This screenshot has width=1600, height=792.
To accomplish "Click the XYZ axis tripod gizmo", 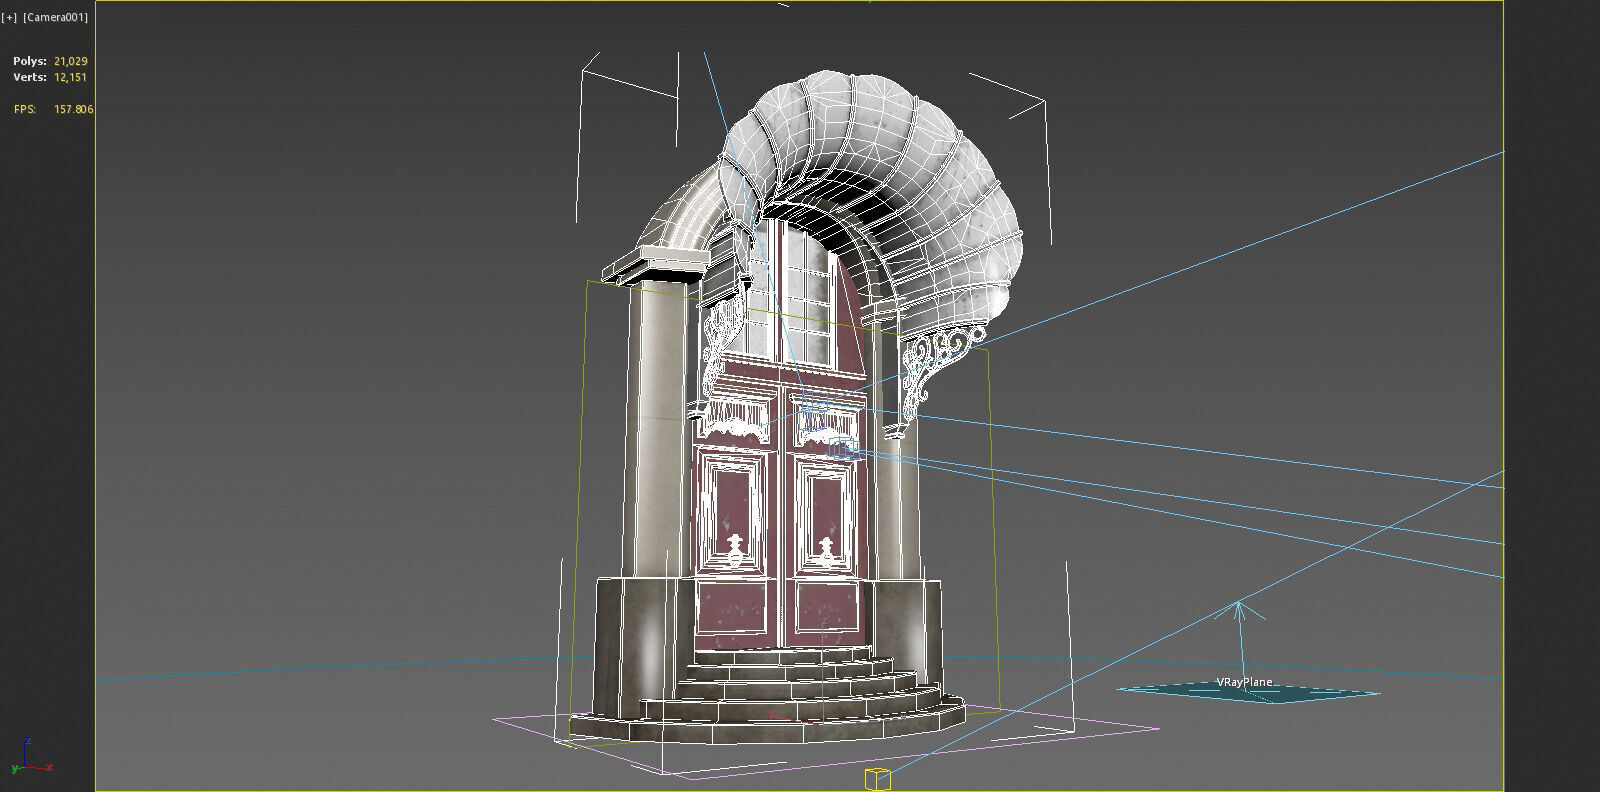I will (x=30, y=757).
